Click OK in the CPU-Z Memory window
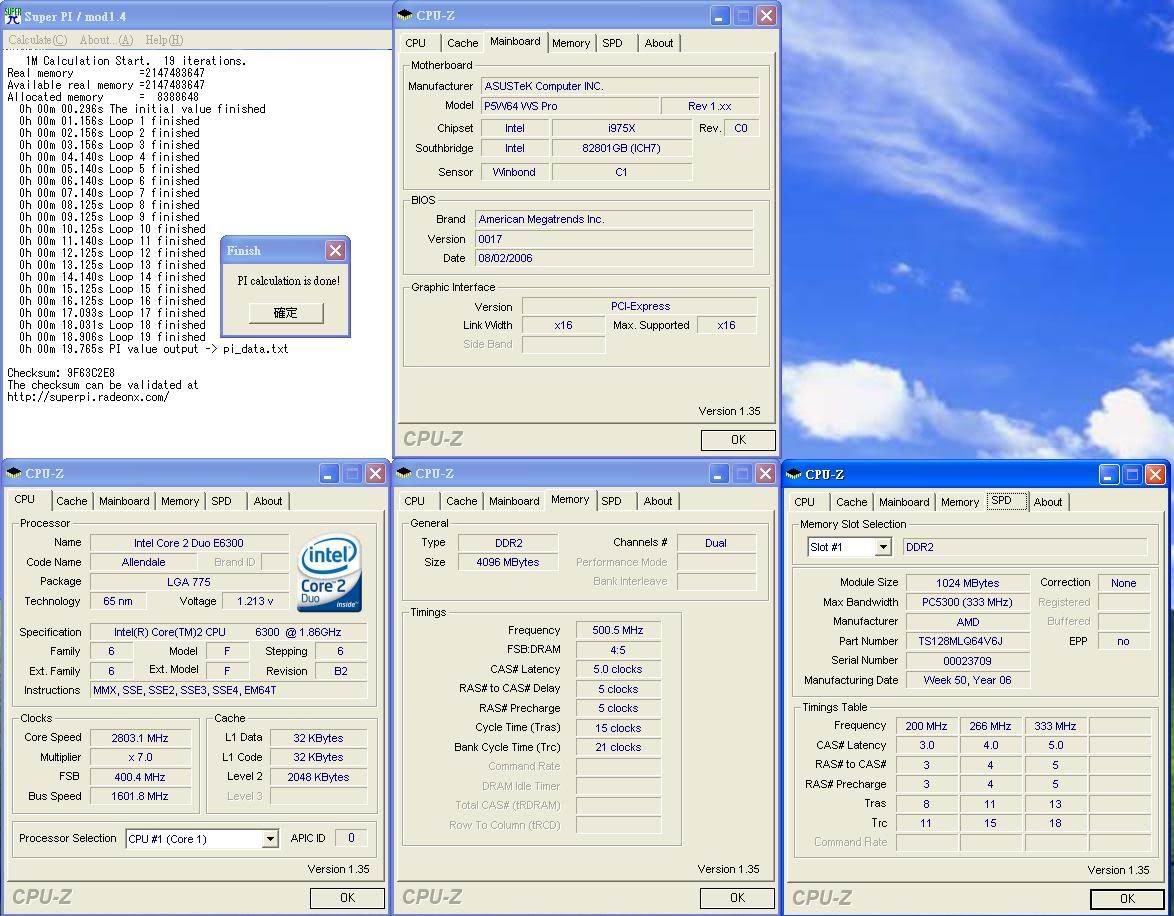Image resolution: width=1174 pixels, height=916 pixels. tap(737, 897)
